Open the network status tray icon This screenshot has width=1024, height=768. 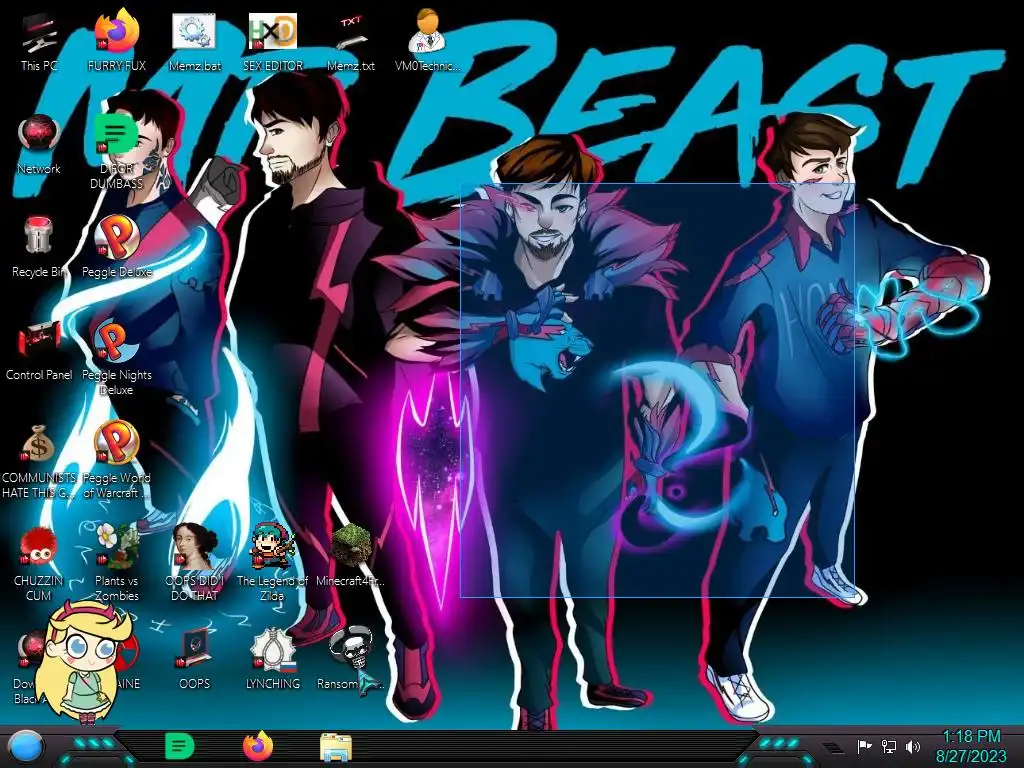889,746
